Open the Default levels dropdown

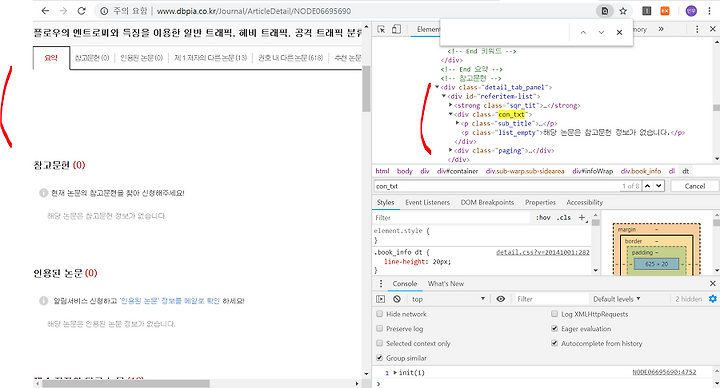(617, 299)
